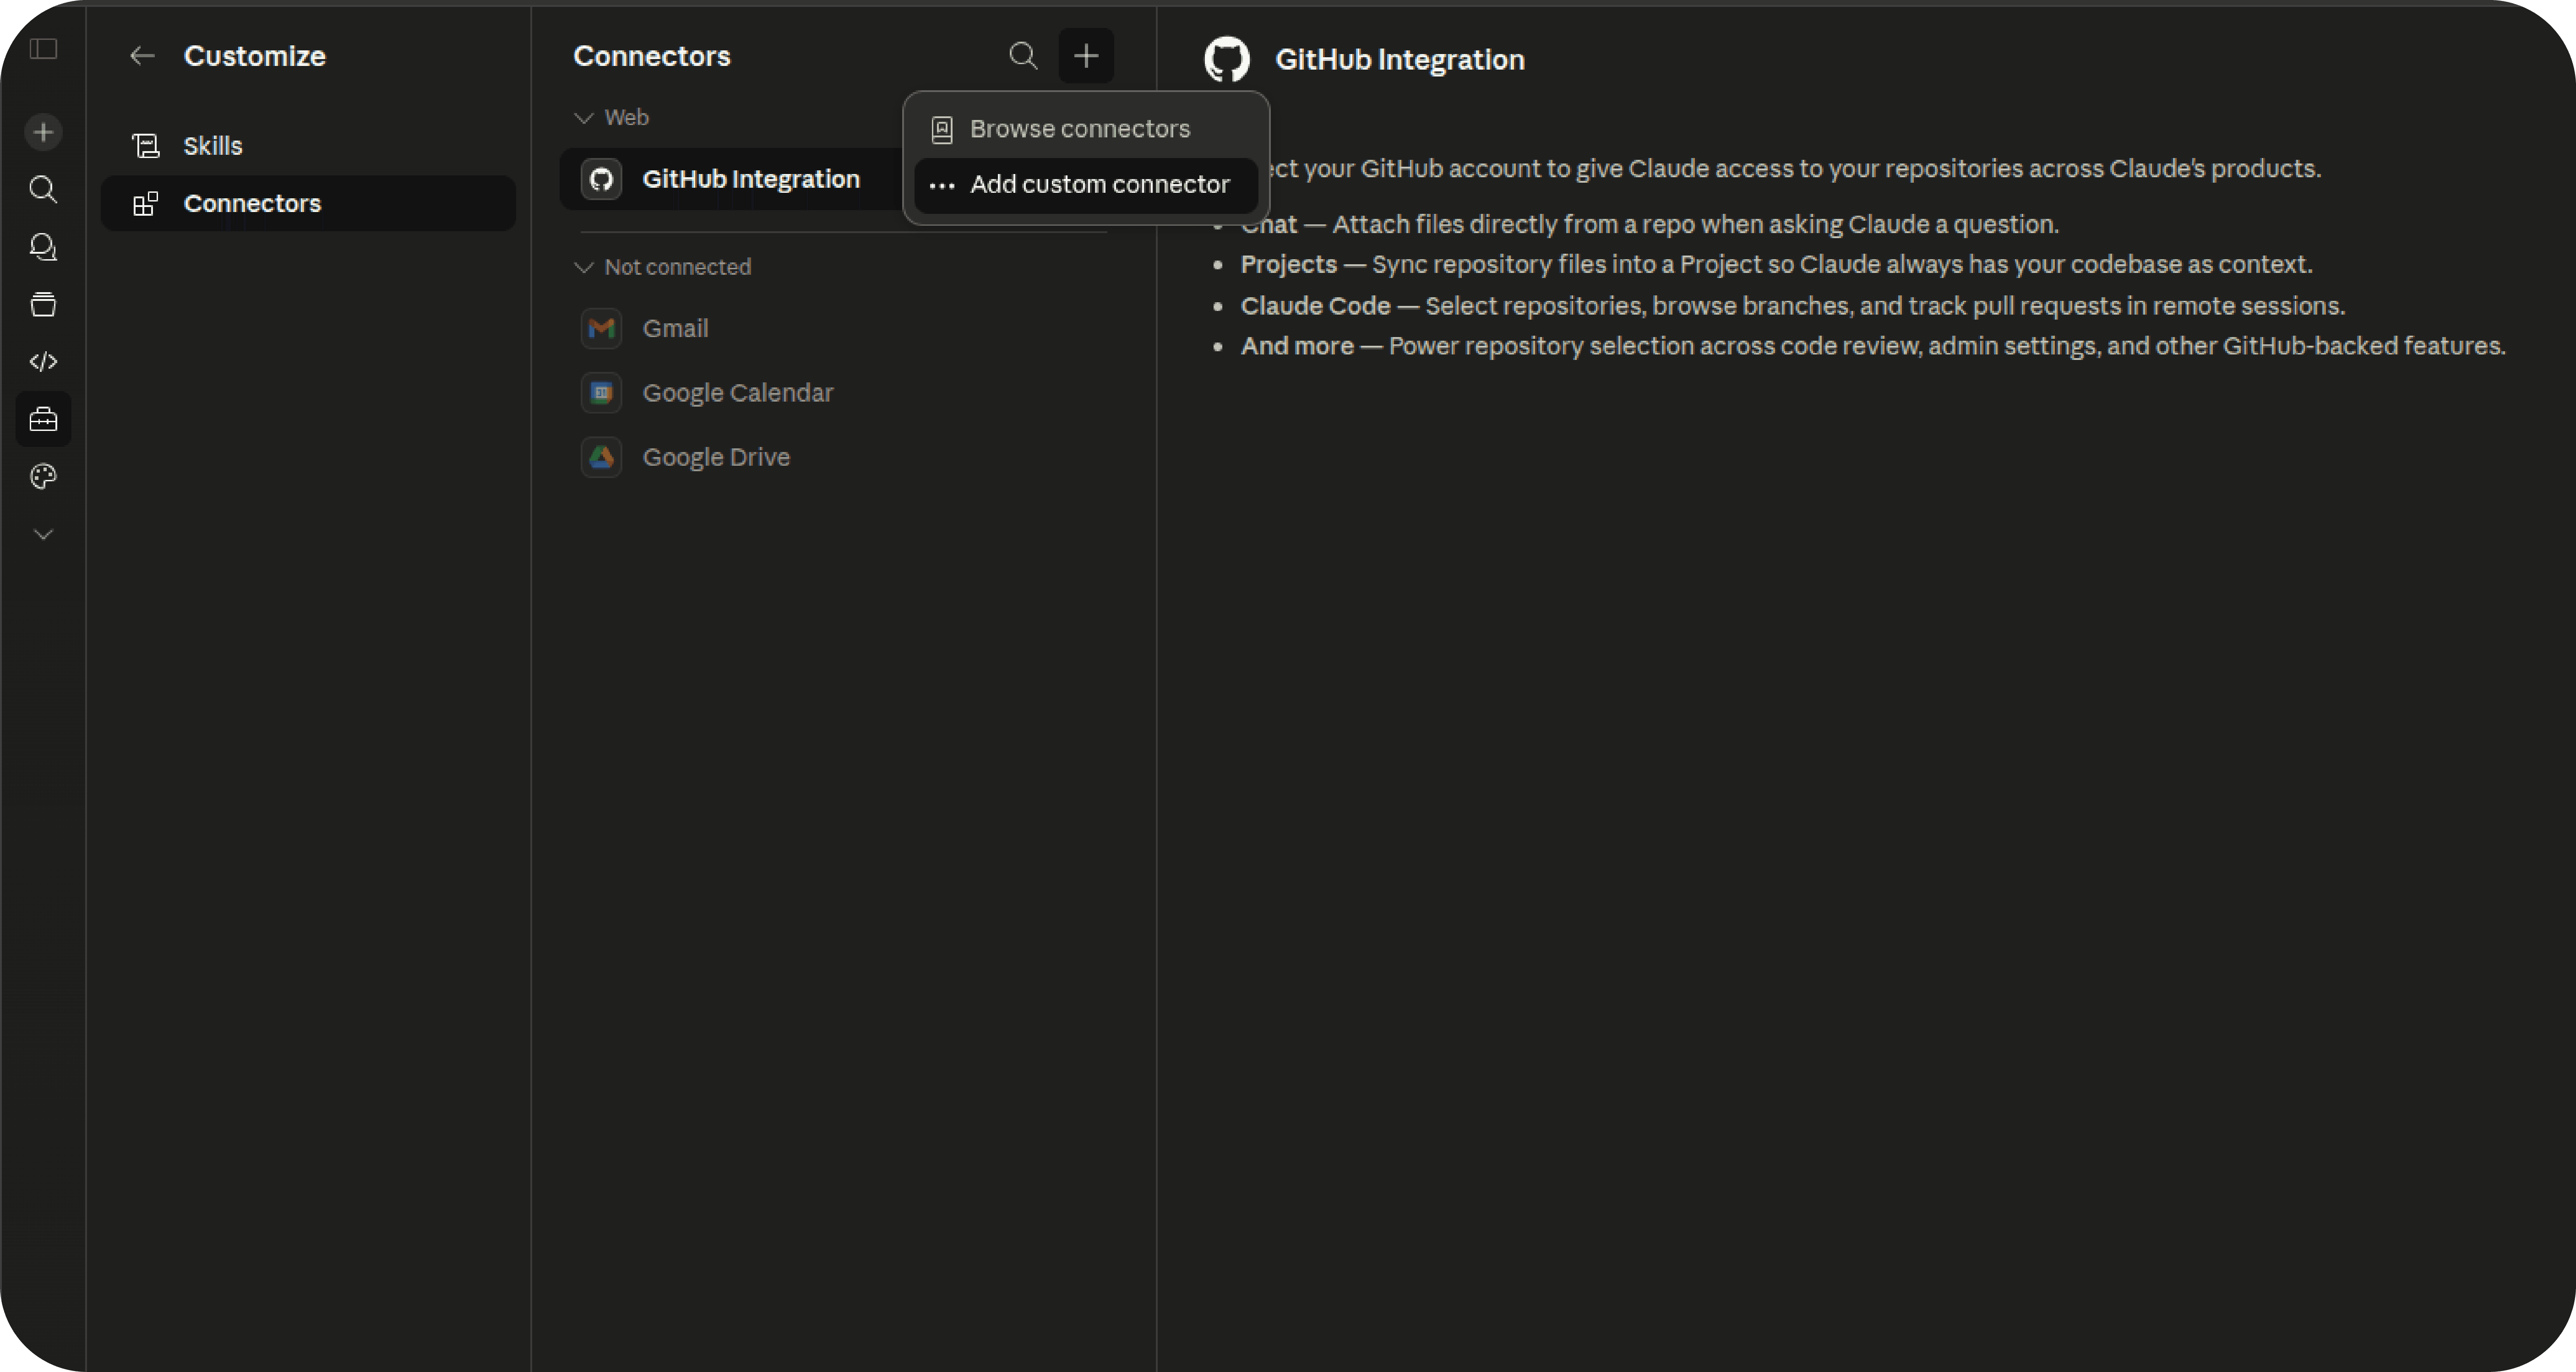The height and width of the screenshot is (1372, 2576).
Task: Go back using Customize arrow
Action: tap(142, 56)
